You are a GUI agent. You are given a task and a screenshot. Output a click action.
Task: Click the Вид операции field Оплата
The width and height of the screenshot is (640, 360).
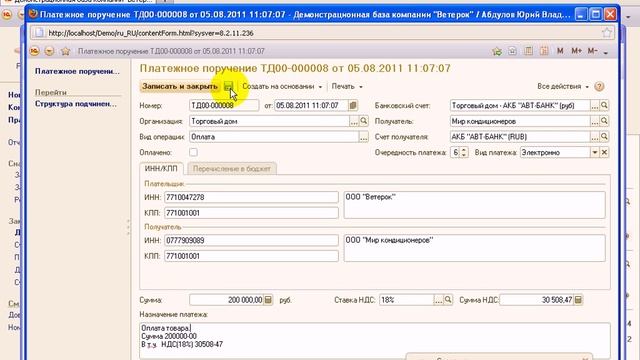[x=274, y=137]
